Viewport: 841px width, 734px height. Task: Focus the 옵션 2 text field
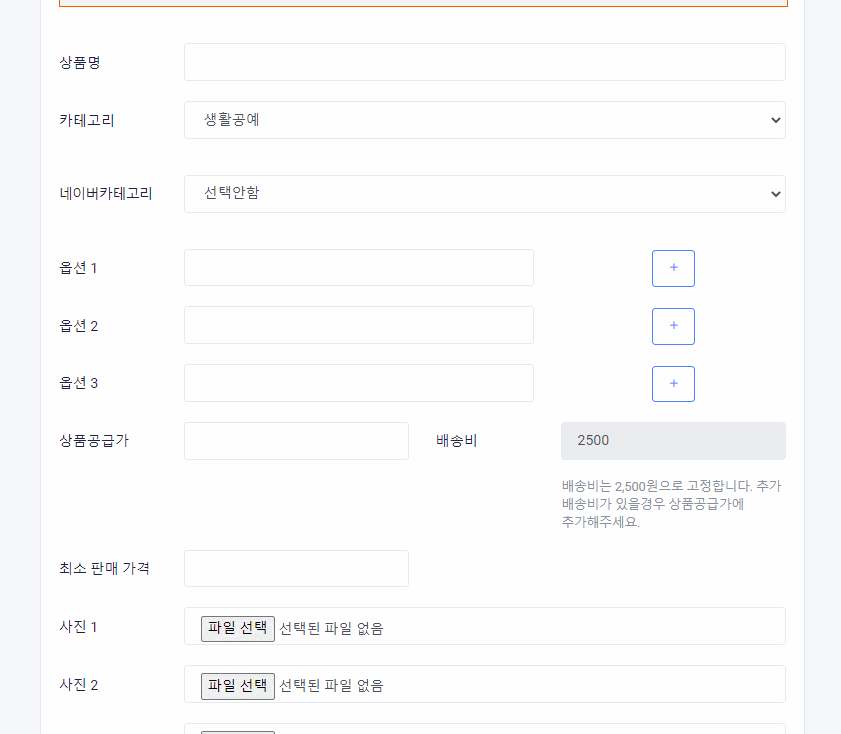tap(358, 325)
